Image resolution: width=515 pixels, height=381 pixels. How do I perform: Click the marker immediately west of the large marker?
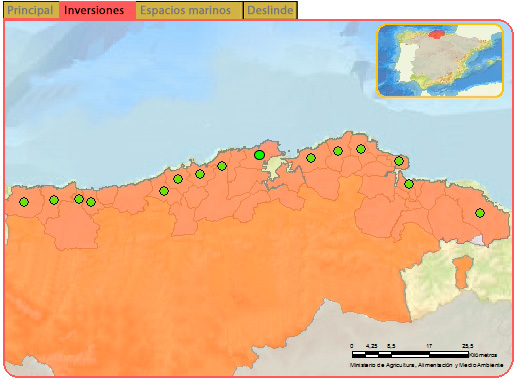222,166
